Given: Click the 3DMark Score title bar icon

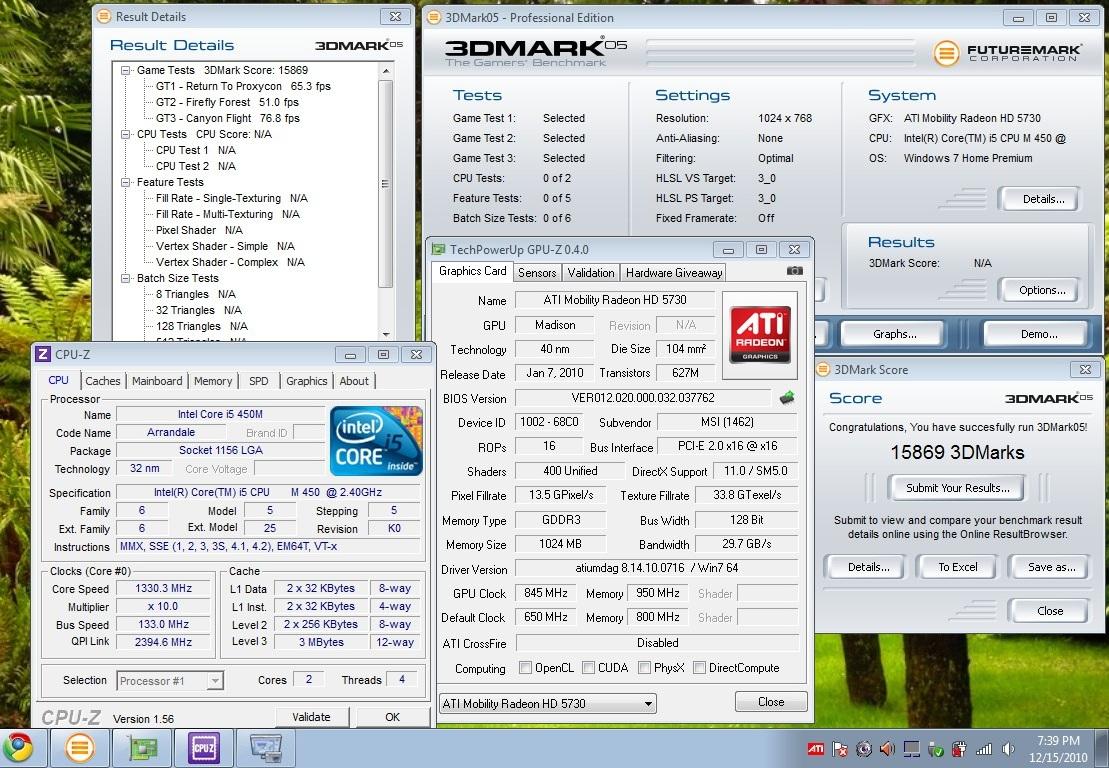Looking at the screenshot, I should [x=823, y=369].
